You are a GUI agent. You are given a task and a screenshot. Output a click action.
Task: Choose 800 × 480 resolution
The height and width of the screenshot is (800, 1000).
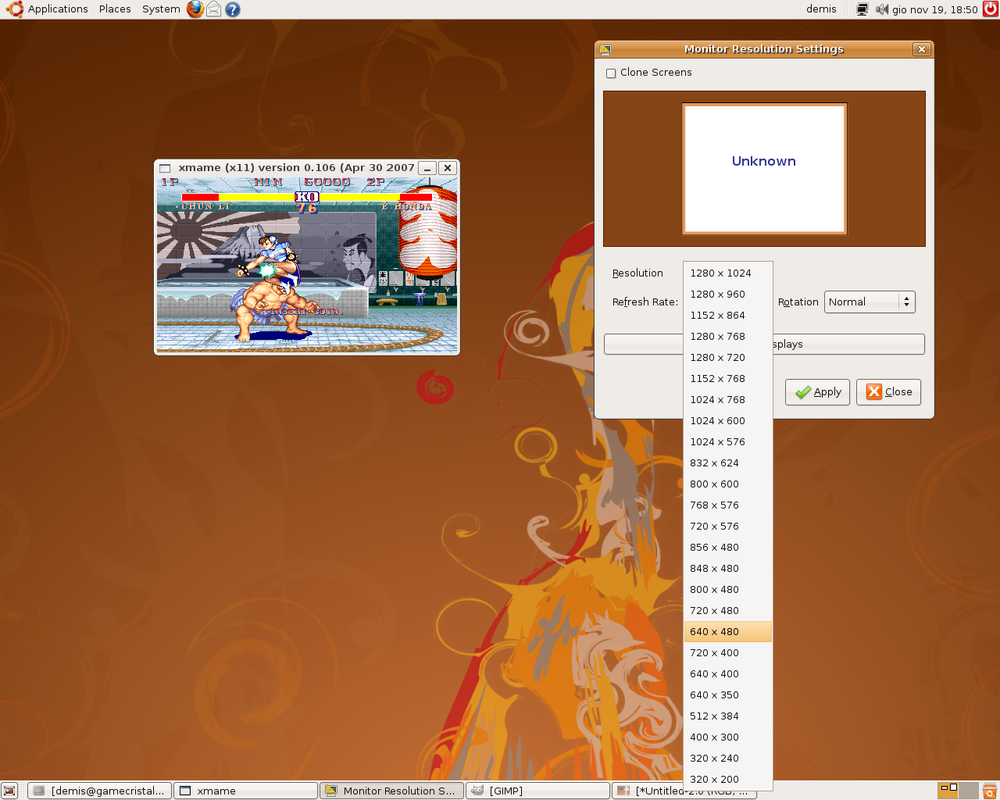(x=728, y=589)
